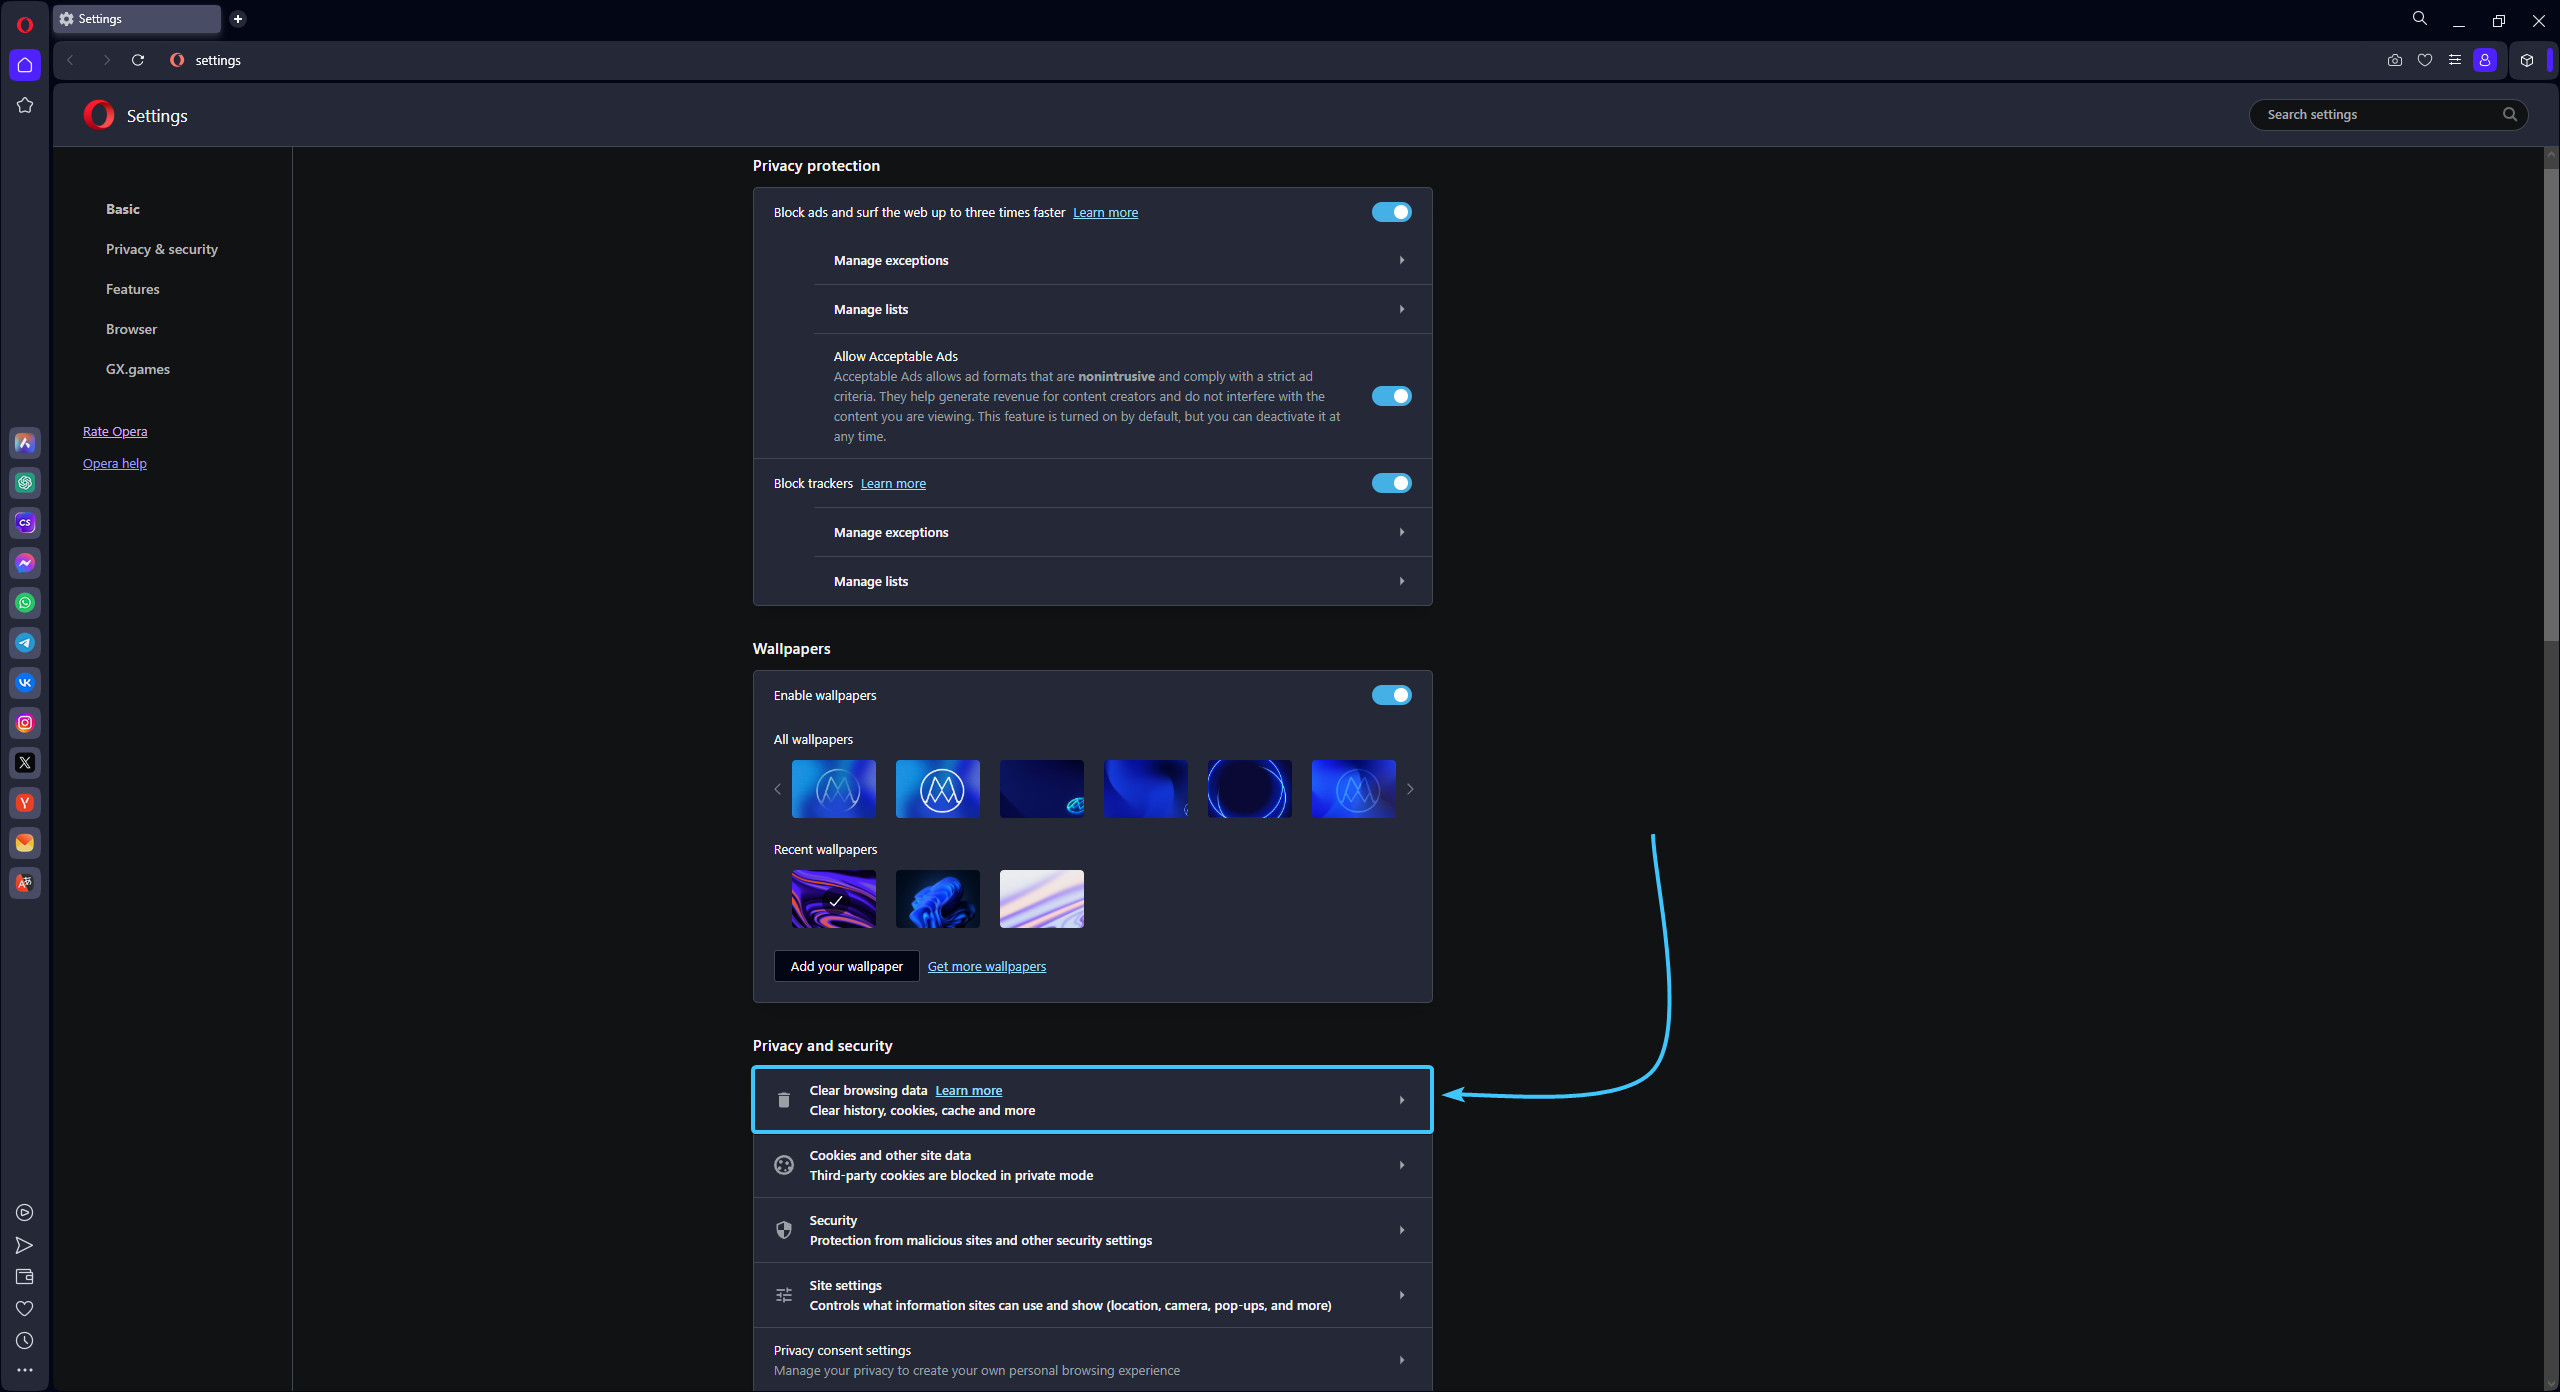Viewport: 2560px width, 1392px height.
Task: Open the X (Twitter) sidebar panel
Action: [25, 763]
